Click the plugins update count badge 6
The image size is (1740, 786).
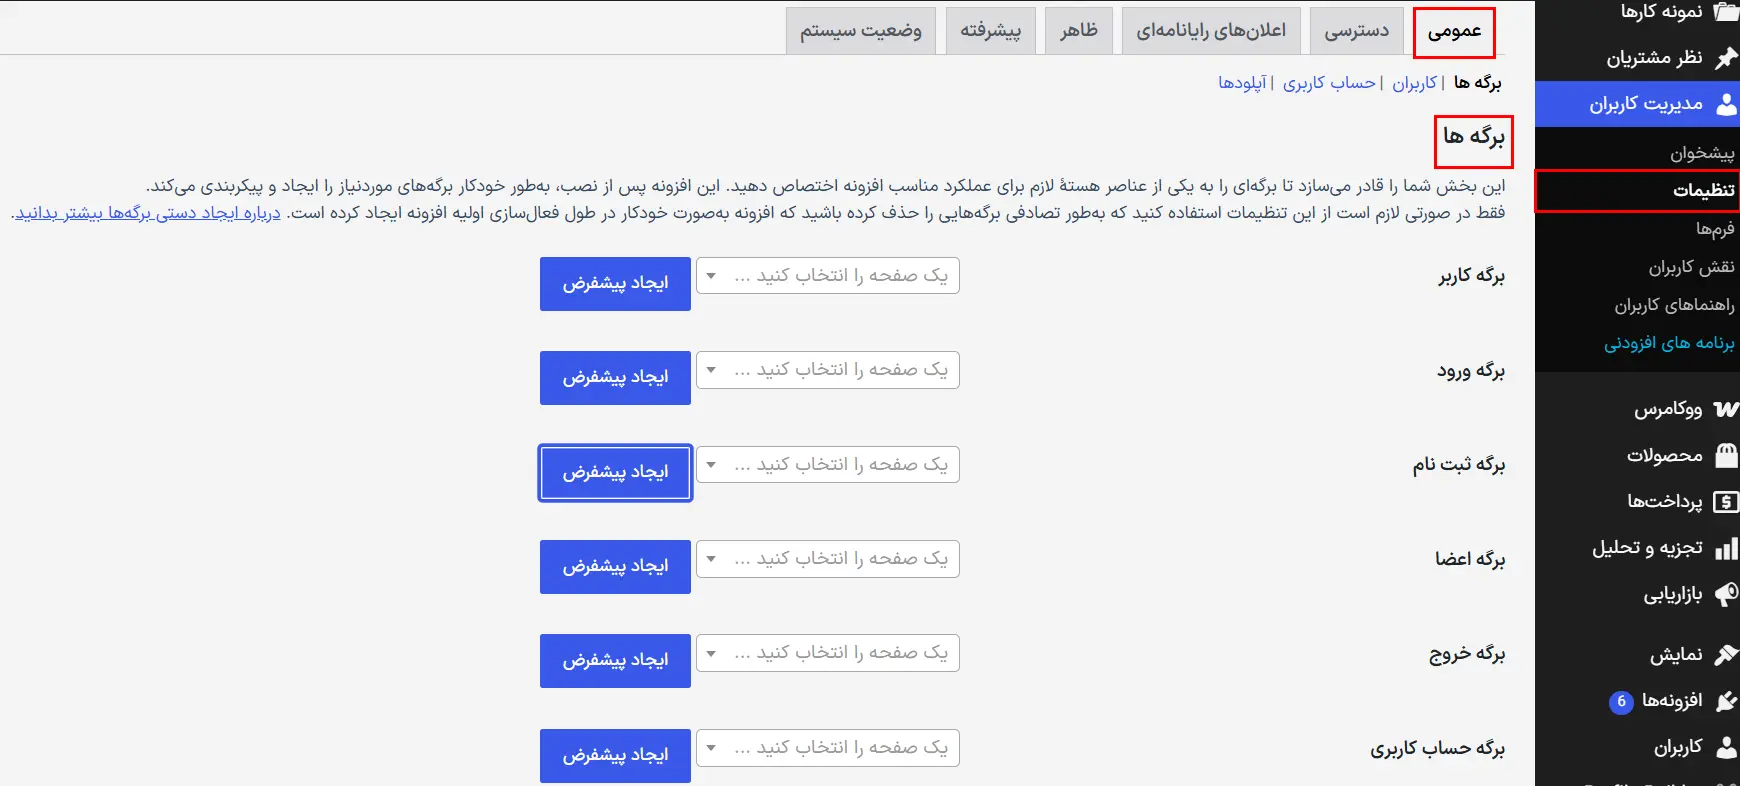(1621, 702)
